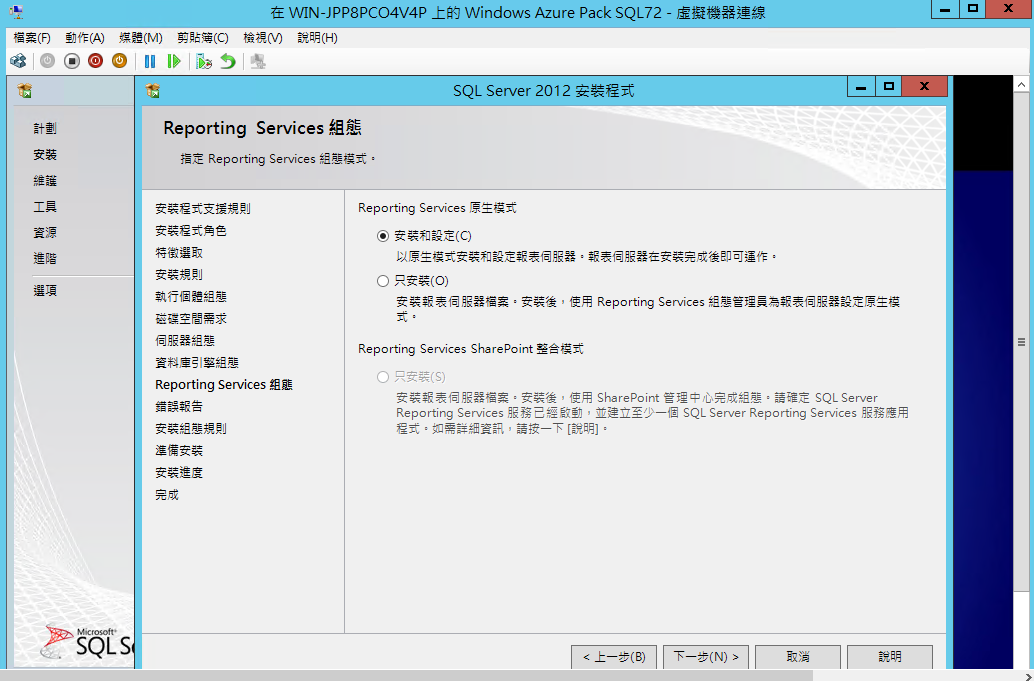Open the 進階 section in Installation Center
The width and height of the screenshot is (1034, 681).
pyautogui.click(x=45, y=259)
